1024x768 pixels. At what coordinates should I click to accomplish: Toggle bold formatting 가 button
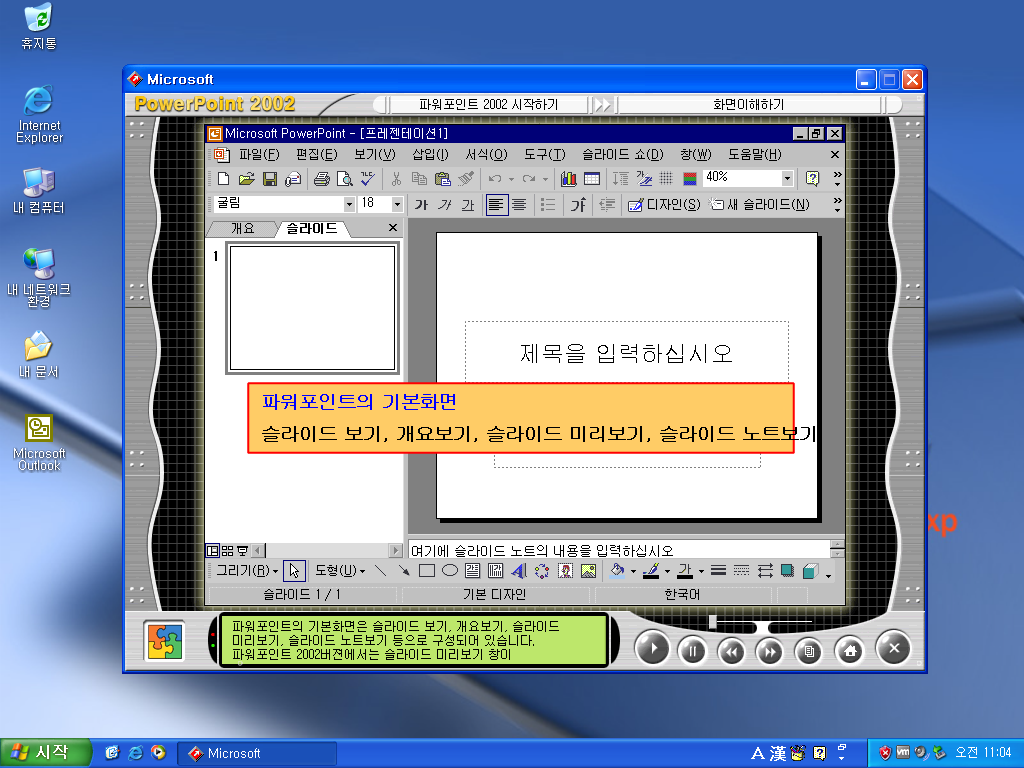(x=421, y=205)
